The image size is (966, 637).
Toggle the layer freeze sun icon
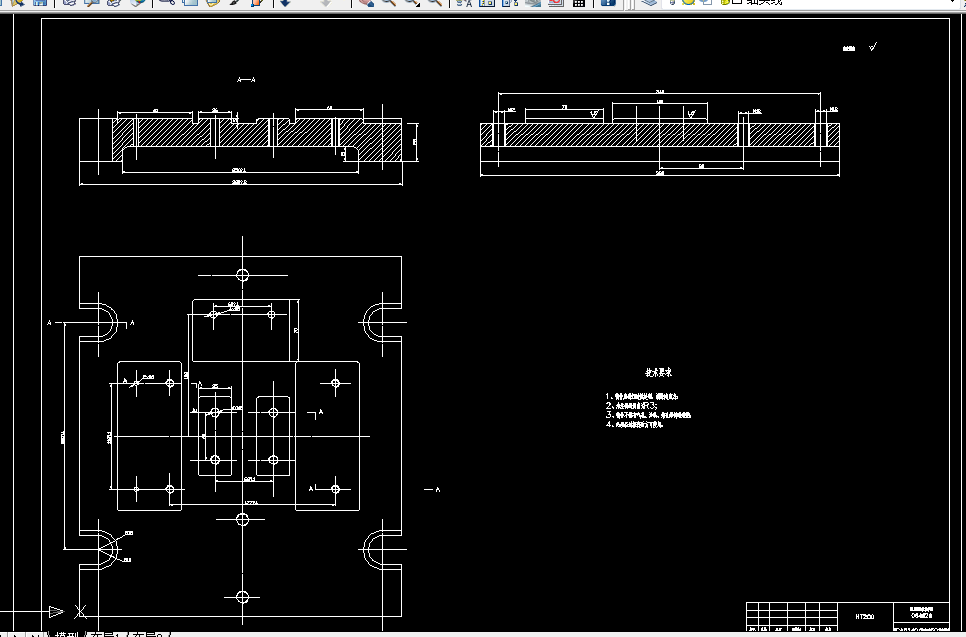(x=688, y=2)
